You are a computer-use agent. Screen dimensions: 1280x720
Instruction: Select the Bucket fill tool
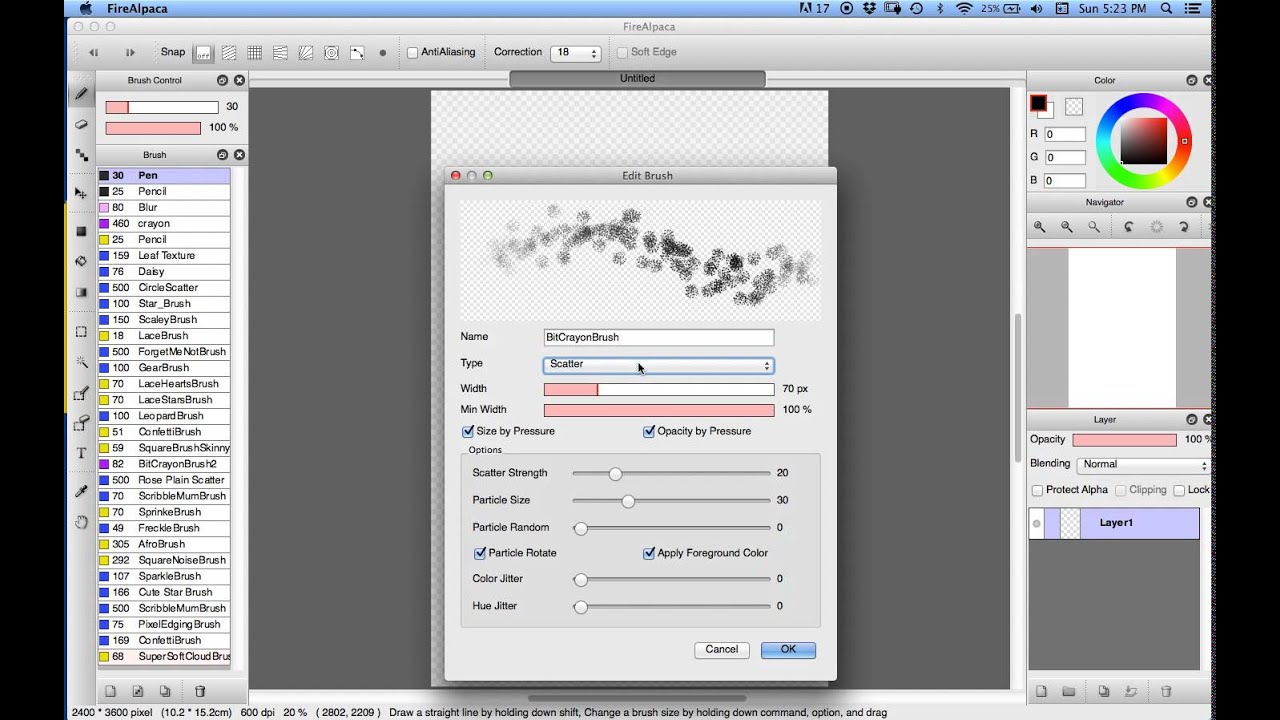[x=81, y=261]
